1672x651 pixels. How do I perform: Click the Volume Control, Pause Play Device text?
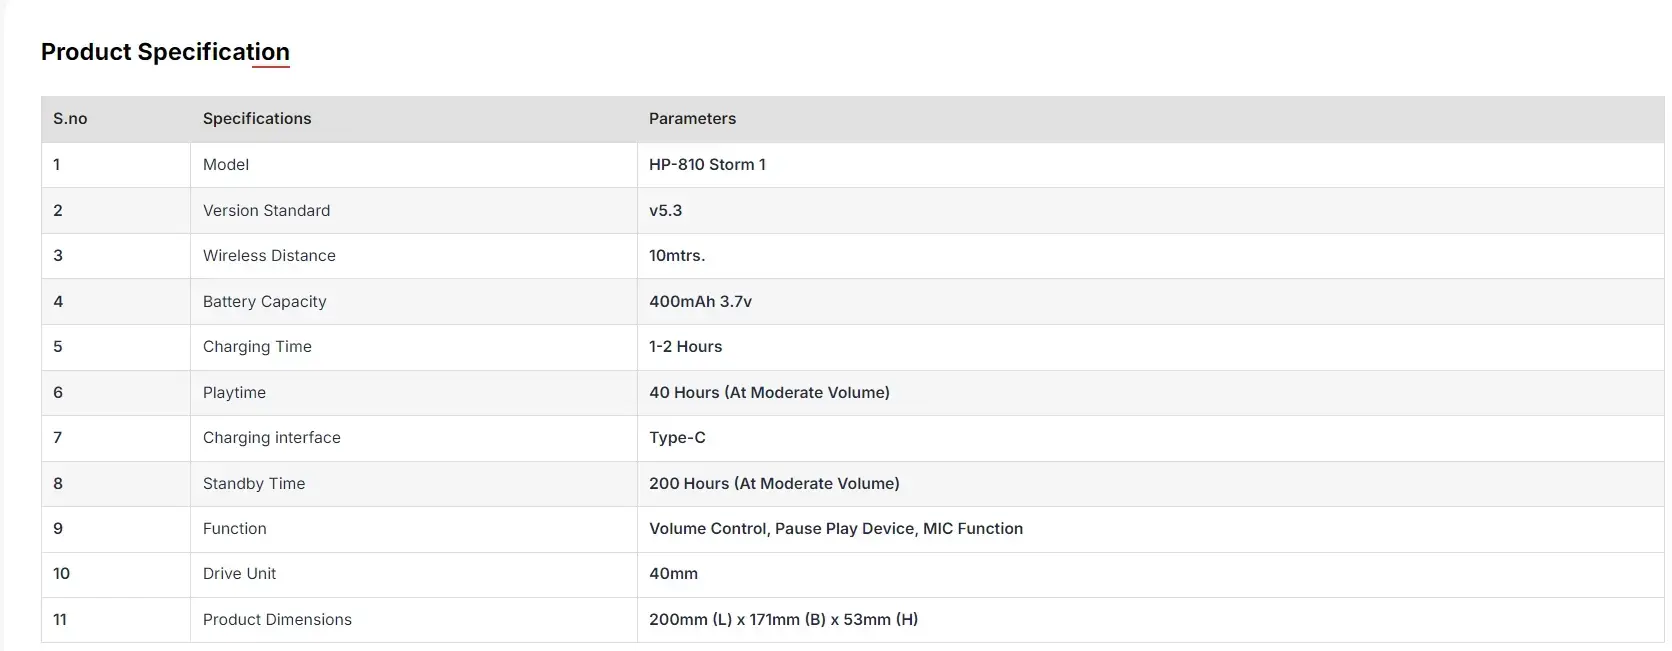pyautogui.click(x=782, y=529)
